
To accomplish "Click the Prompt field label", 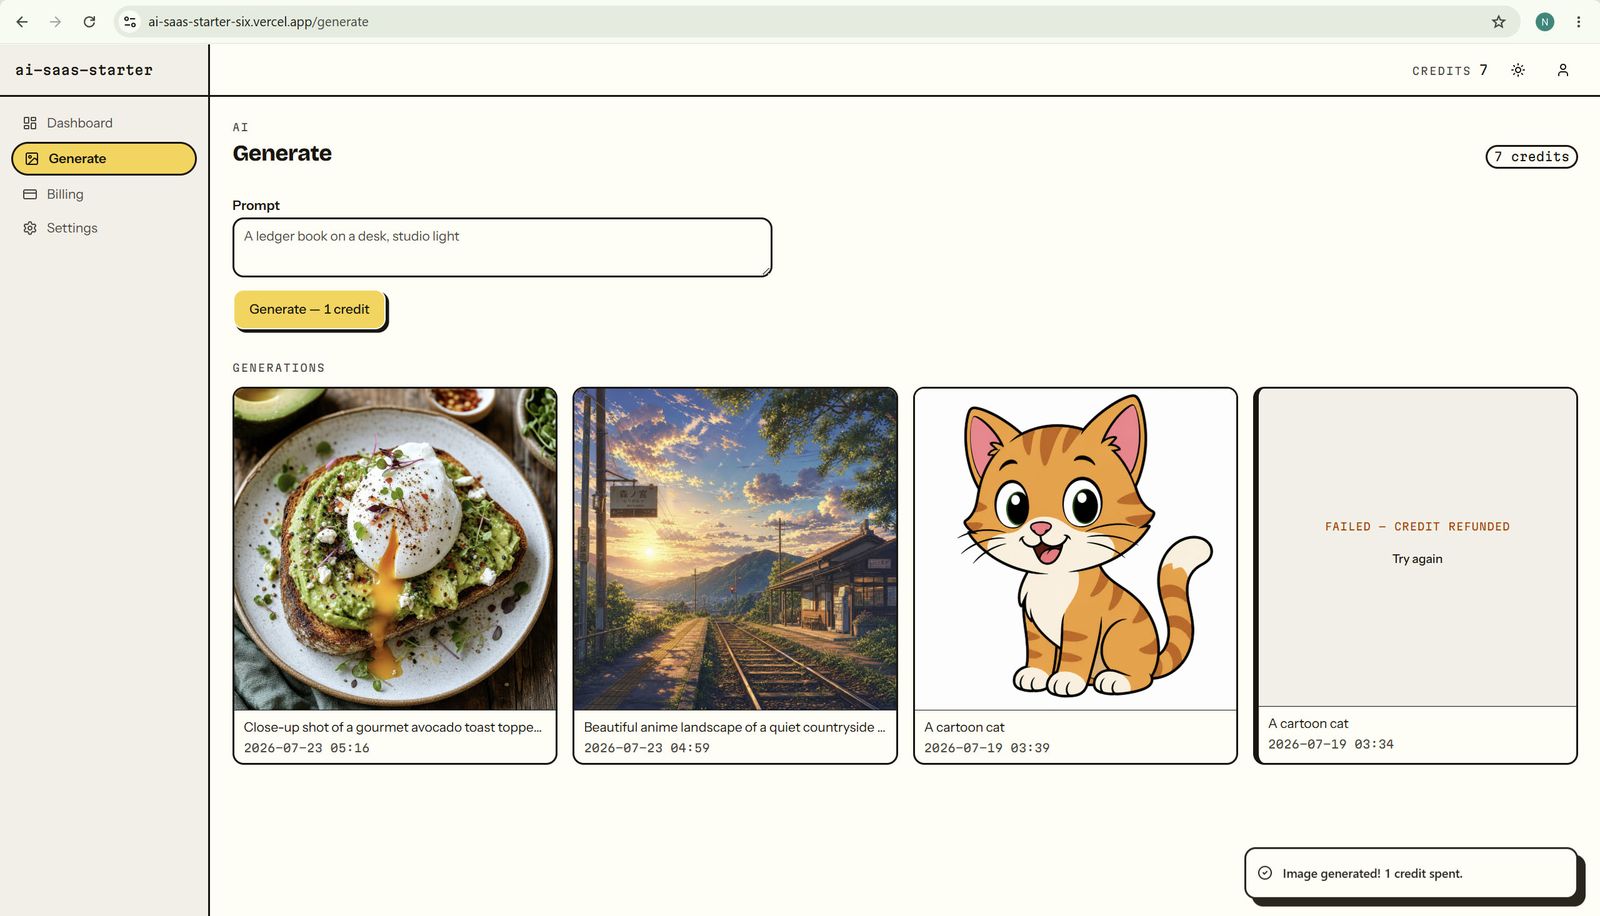I will point(256,205).
